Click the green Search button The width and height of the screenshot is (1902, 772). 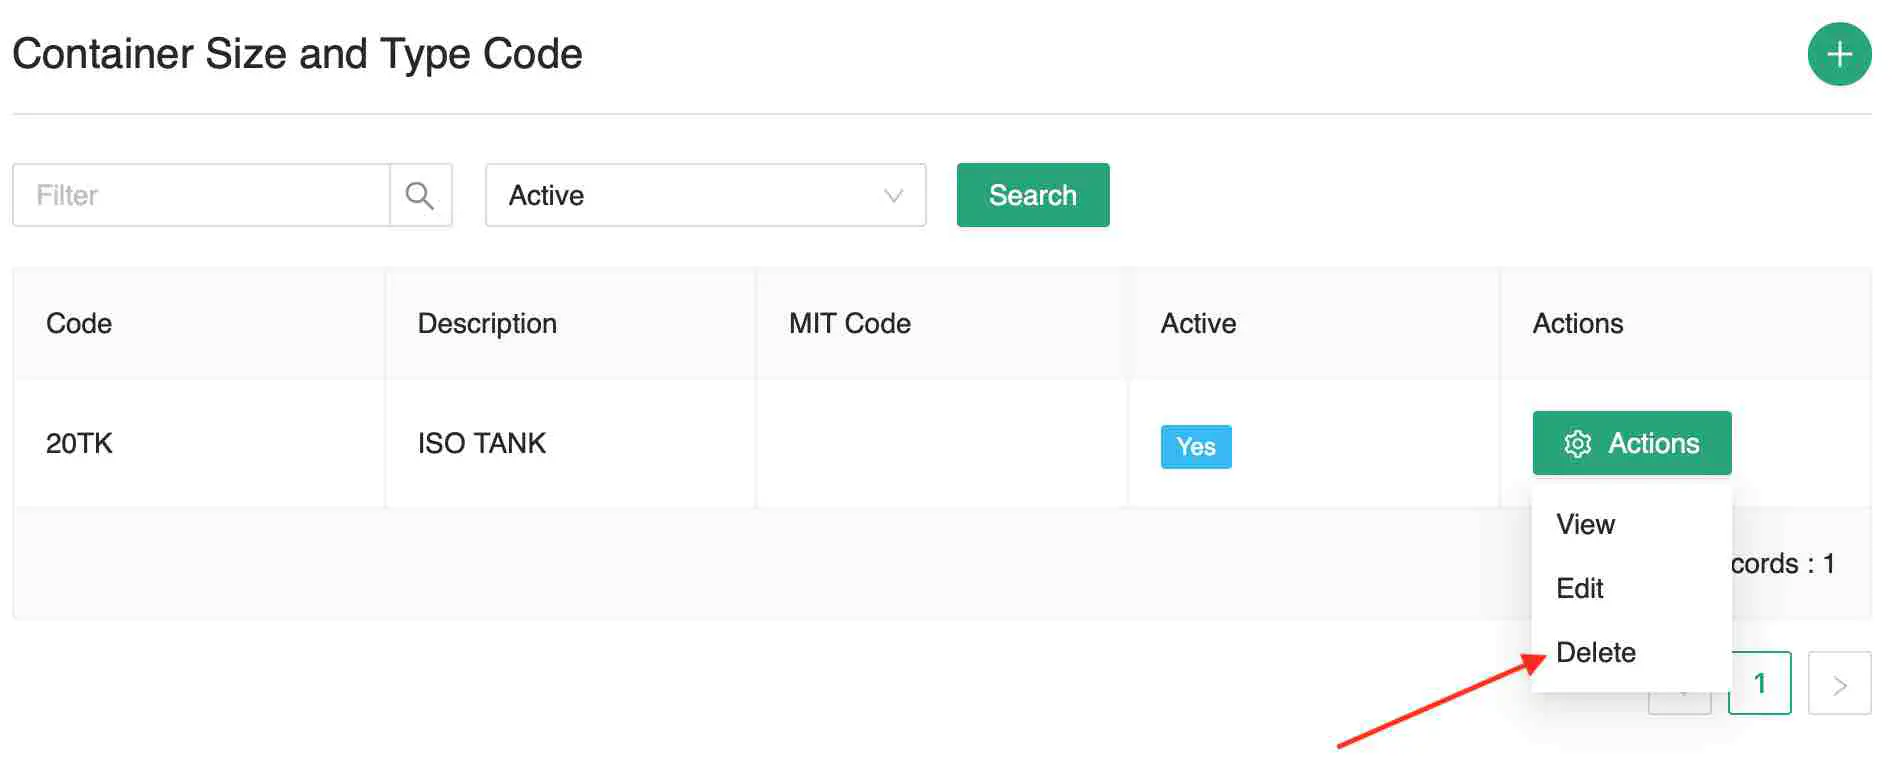[1033, 195]
